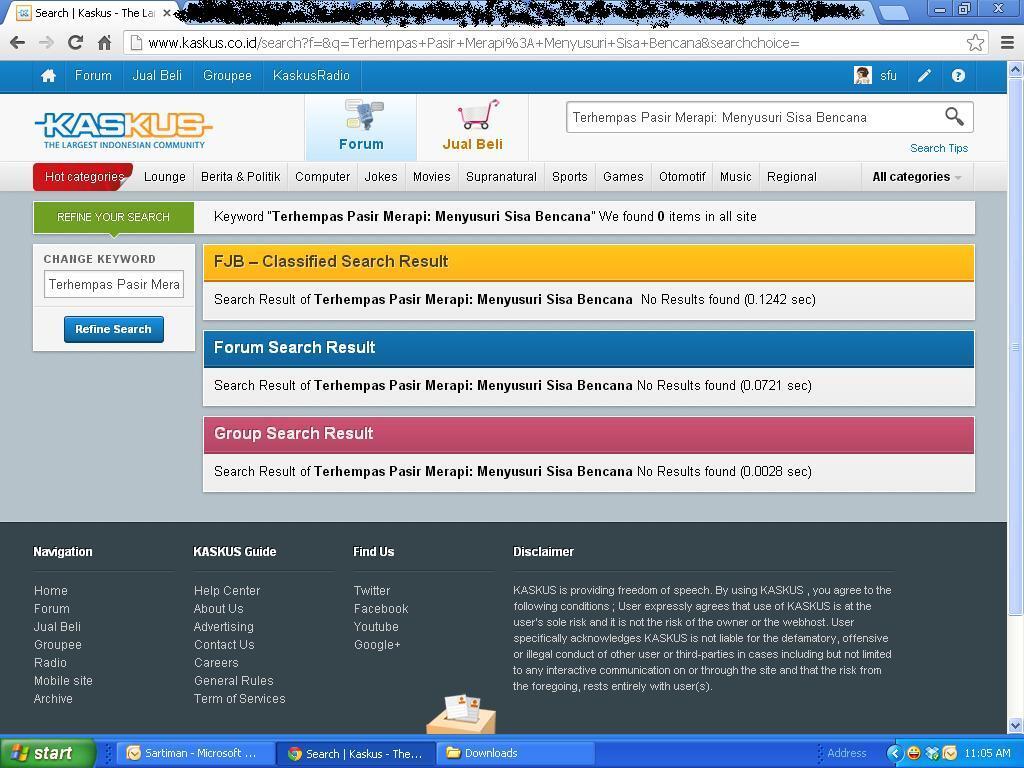Close the Kaskus browser tab
Image resolution: width=1024 pixels, height=768 pixels.
[x=167, y=12]
